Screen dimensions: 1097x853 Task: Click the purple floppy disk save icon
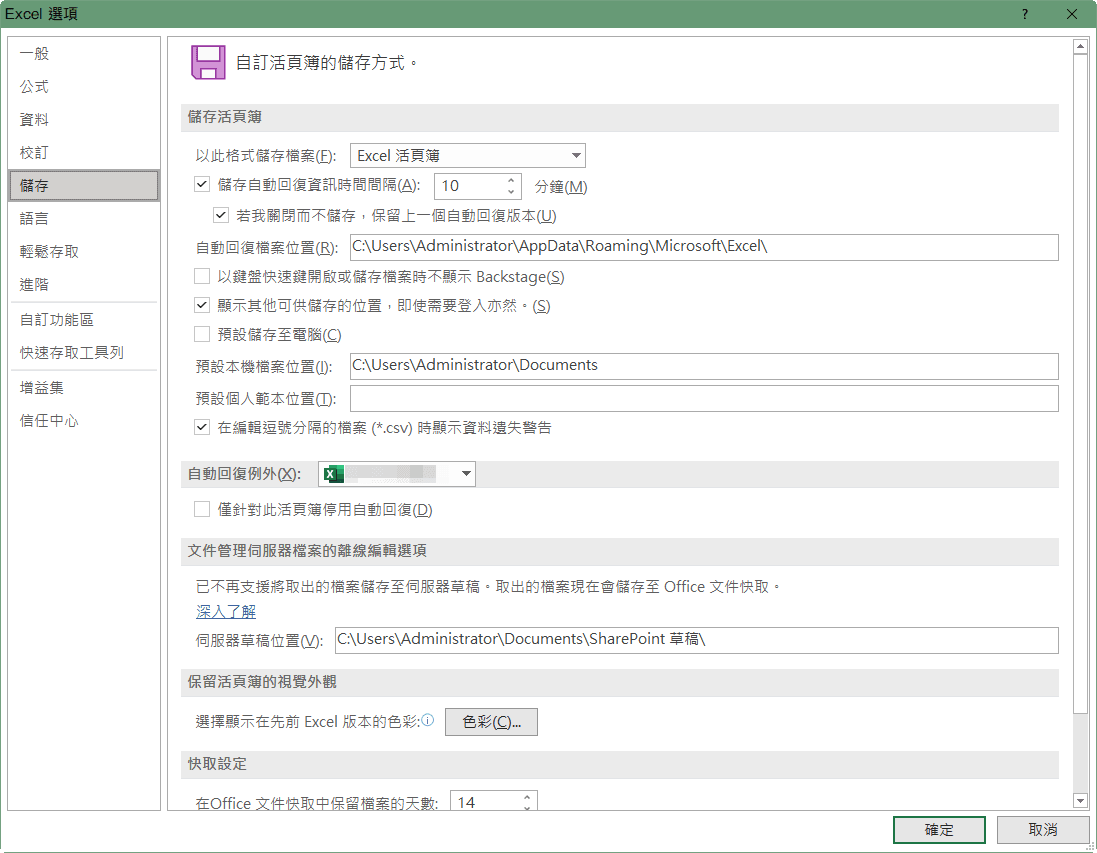(208, 63)
